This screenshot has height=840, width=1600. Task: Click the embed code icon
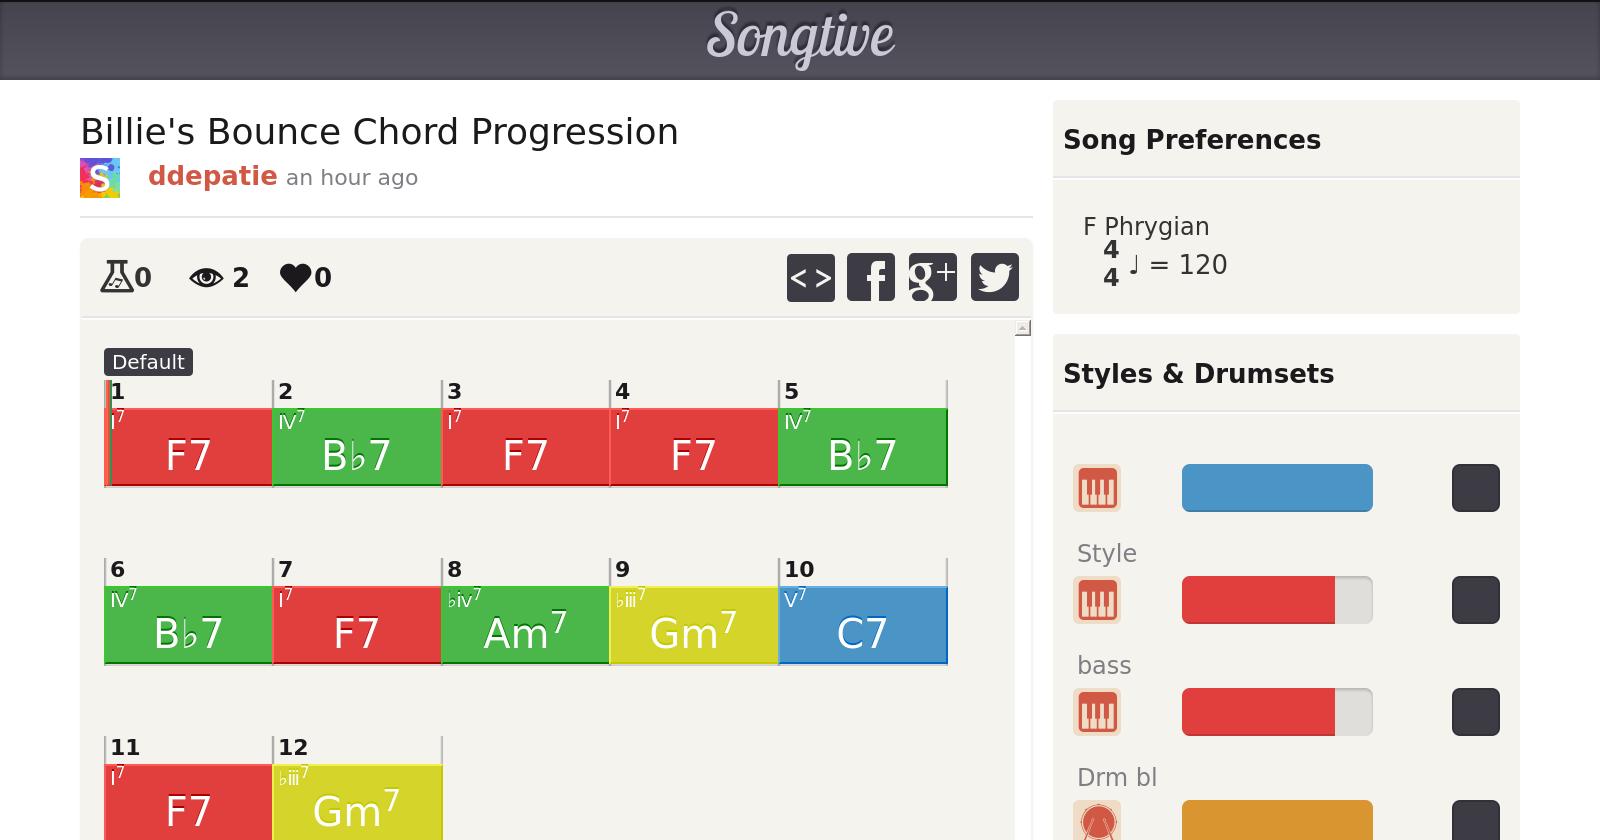click(x=811, y=277)
